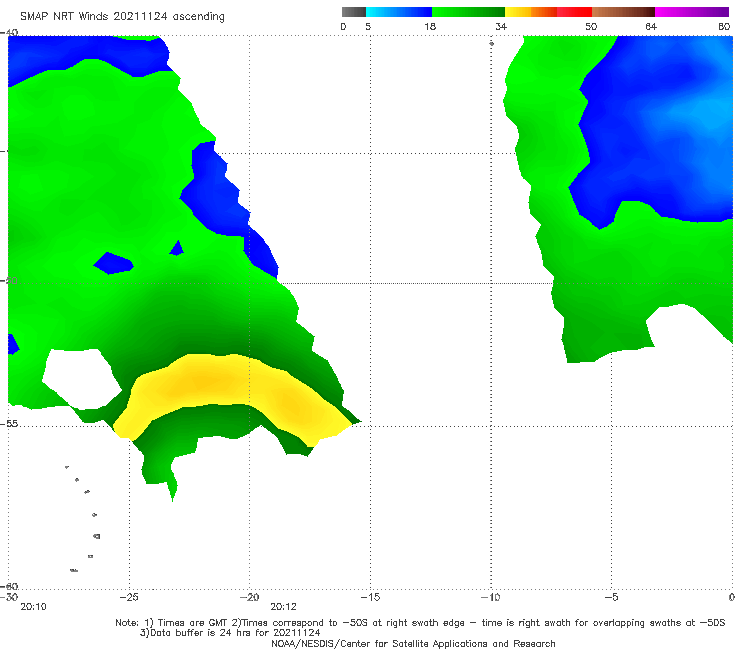Click the small blue patch inside left green swath

coord(113,263)
